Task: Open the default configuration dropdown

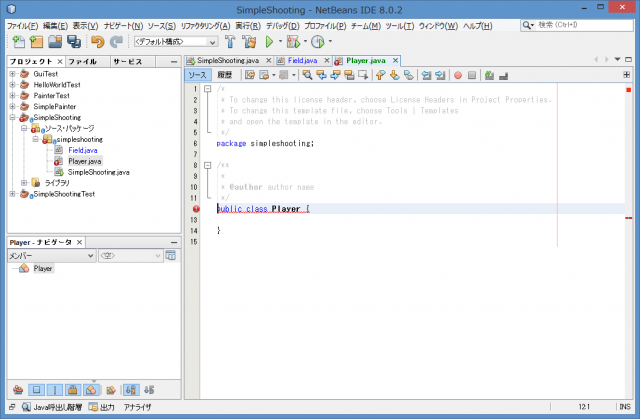Action: 176,42
